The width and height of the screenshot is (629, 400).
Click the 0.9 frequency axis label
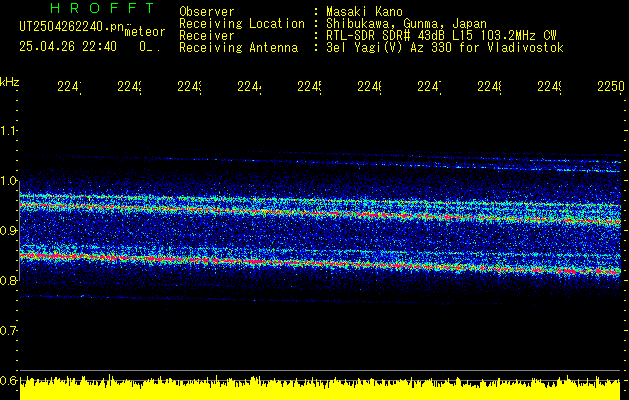[9, 230]
